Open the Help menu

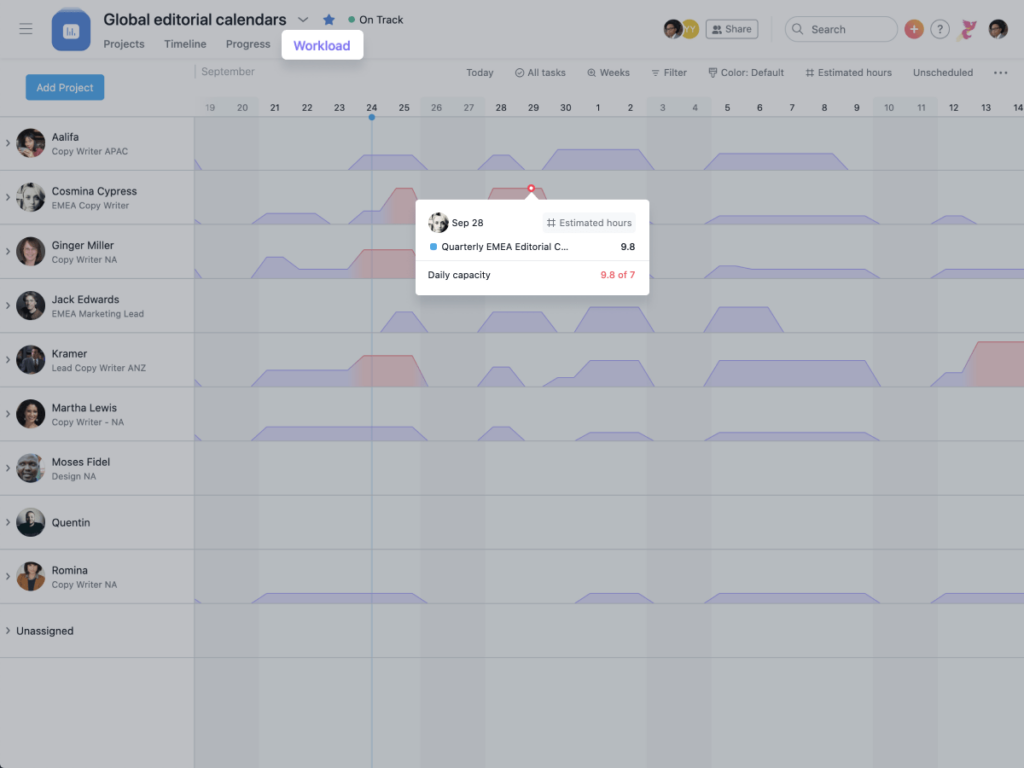[939, 29]
